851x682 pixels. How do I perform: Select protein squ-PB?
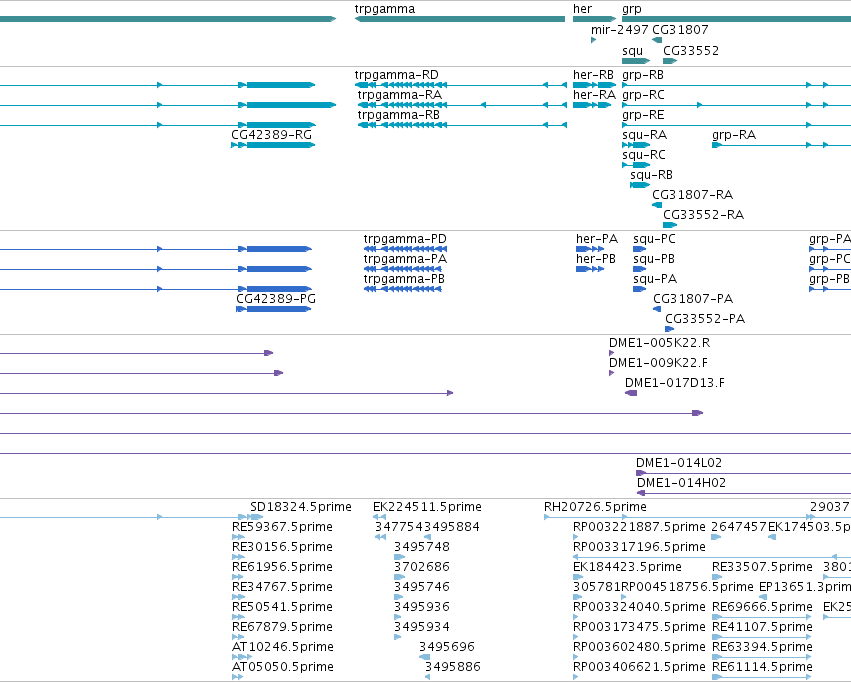pos(654,259)
